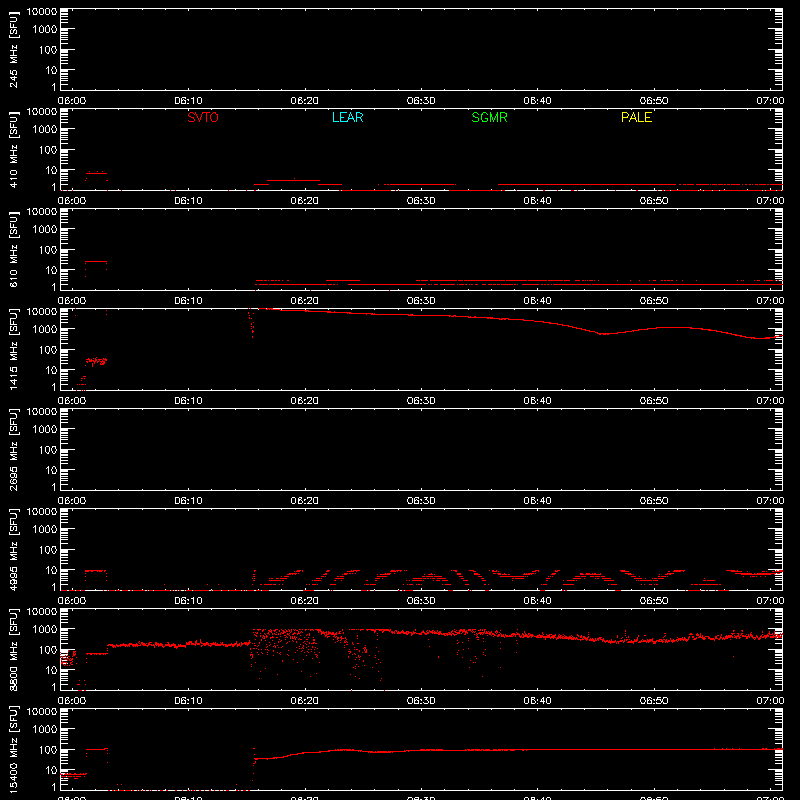Click 06:30 under the 8800 MHz panel
Viewport: 800px width, 800px height.
[x=421, y=701]
